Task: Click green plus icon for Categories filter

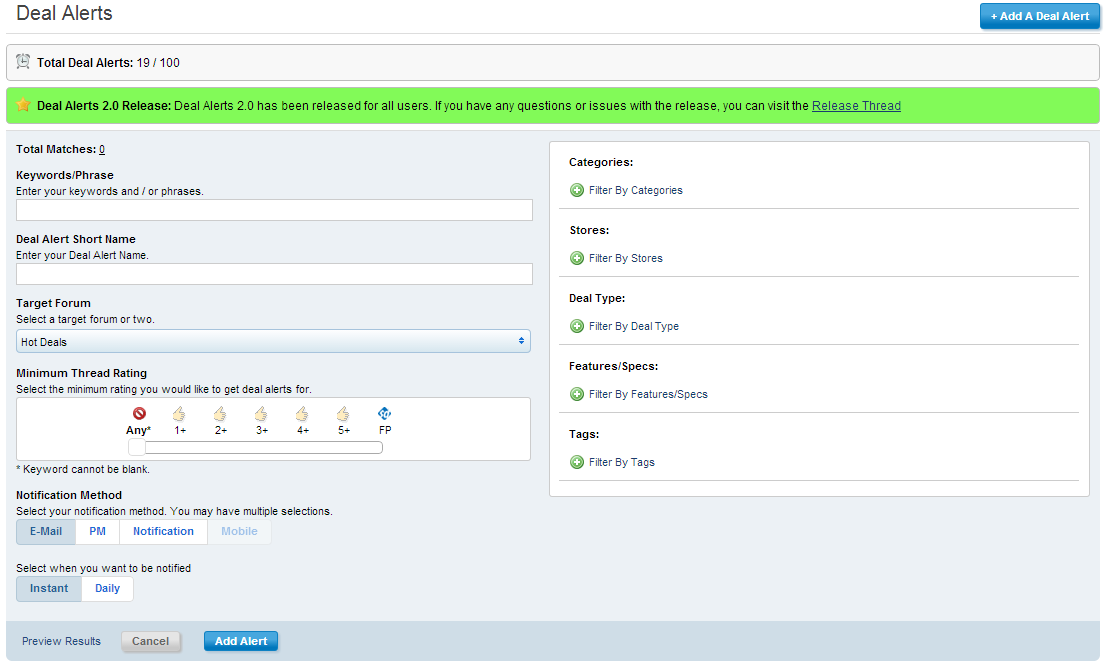Action: [577, 190]
